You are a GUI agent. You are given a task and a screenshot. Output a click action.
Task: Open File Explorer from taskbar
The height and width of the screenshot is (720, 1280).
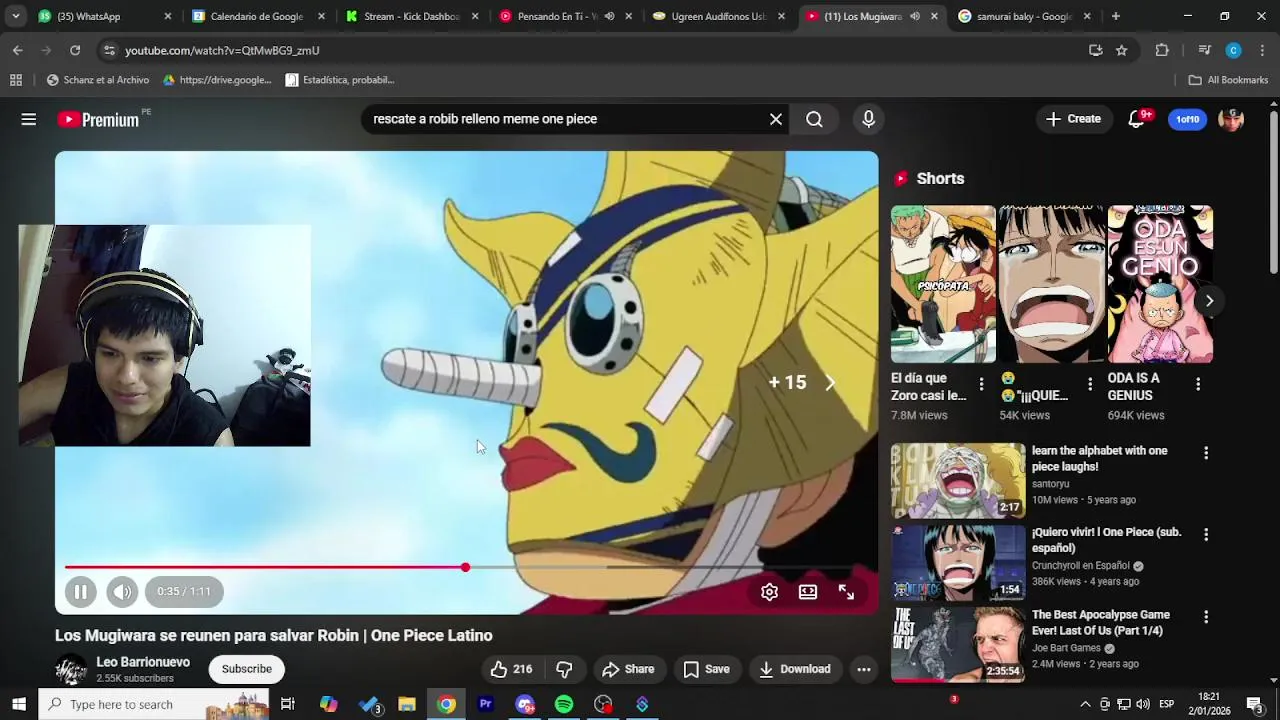407,704
